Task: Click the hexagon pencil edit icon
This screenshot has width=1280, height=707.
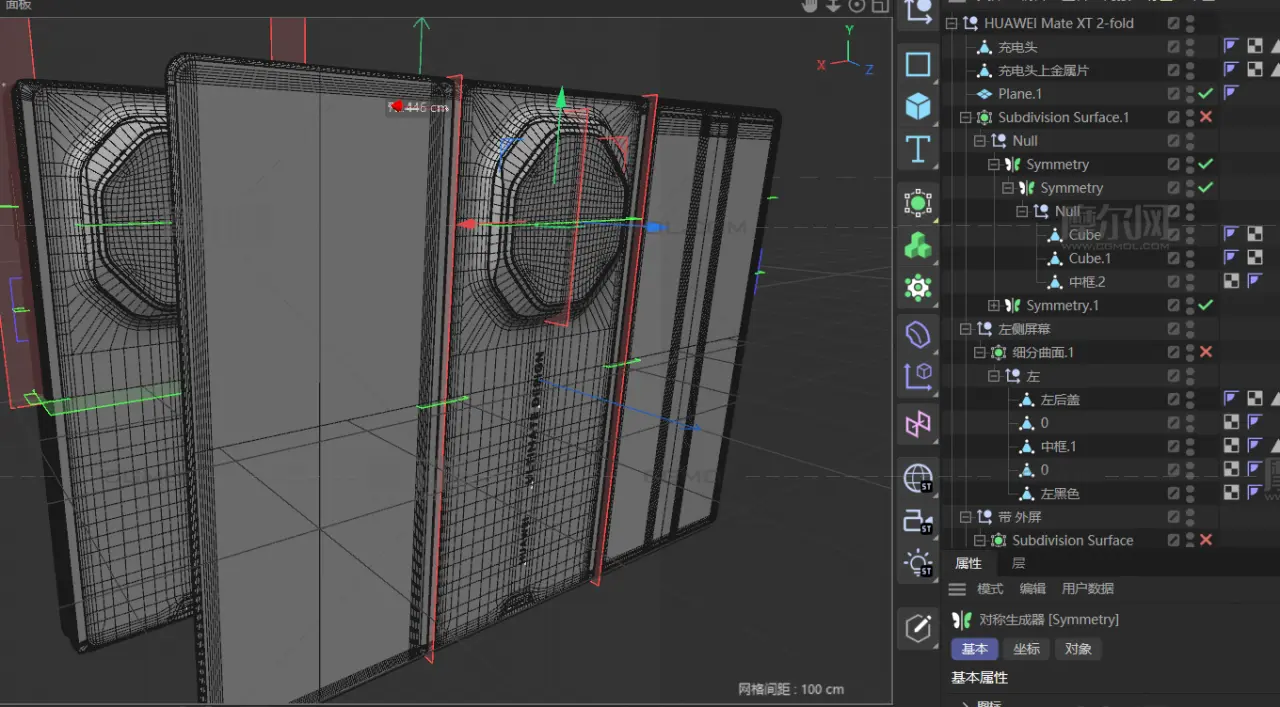Action: point(918,628)
